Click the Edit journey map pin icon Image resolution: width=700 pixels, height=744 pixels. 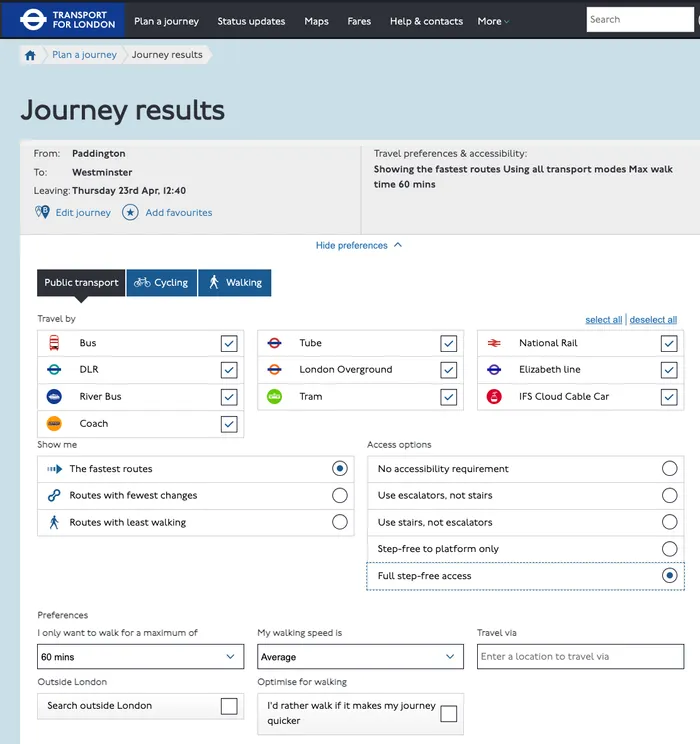coord(42,212)
